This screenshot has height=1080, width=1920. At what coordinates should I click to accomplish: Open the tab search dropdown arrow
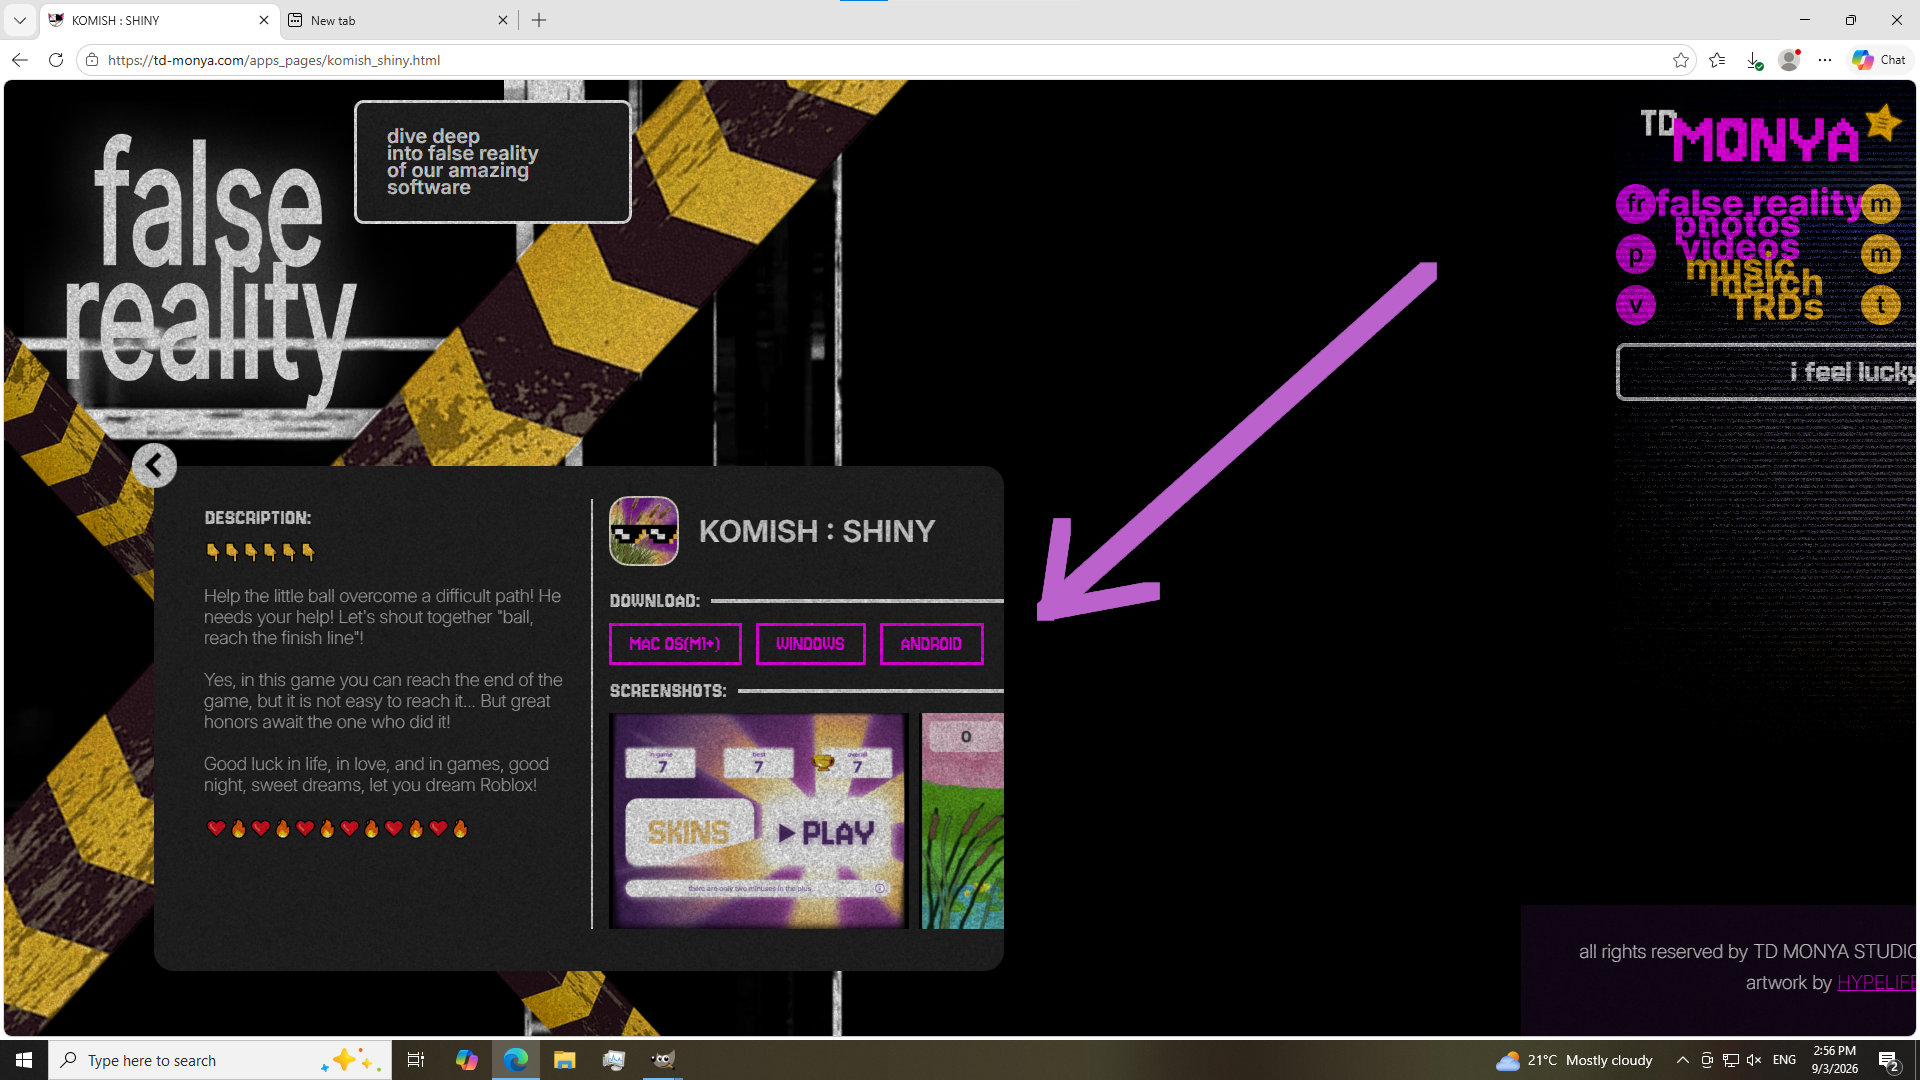19,20
